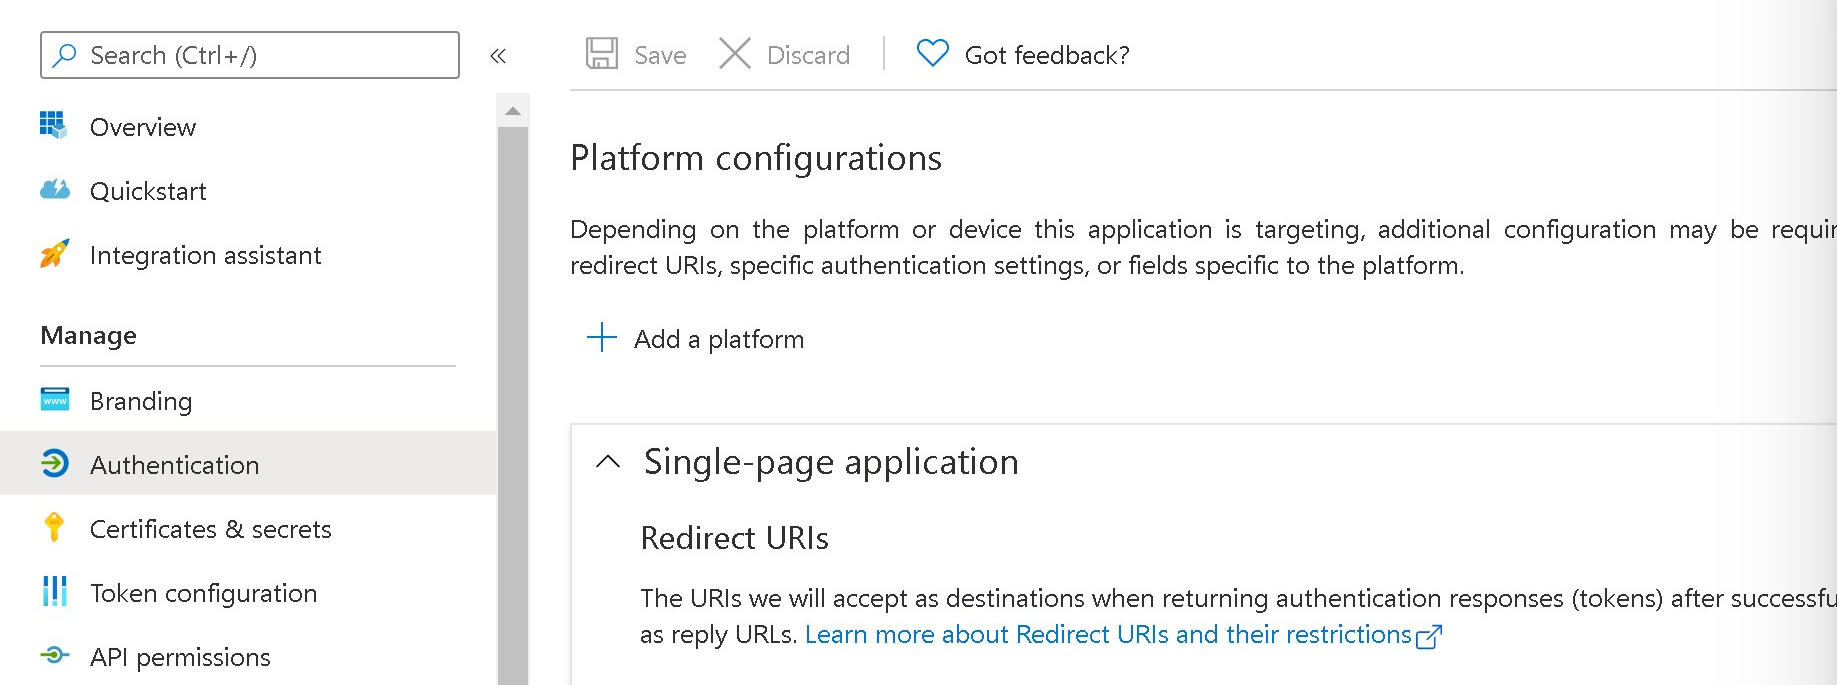Open the Overview page icon
The image size is (1837, 685).
coord(54,125)
